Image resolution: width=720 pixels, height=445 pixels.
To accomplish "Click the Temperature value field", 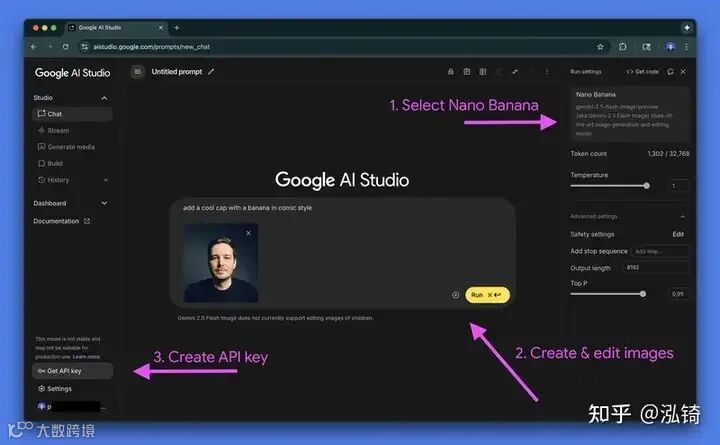I will [678, 186].
